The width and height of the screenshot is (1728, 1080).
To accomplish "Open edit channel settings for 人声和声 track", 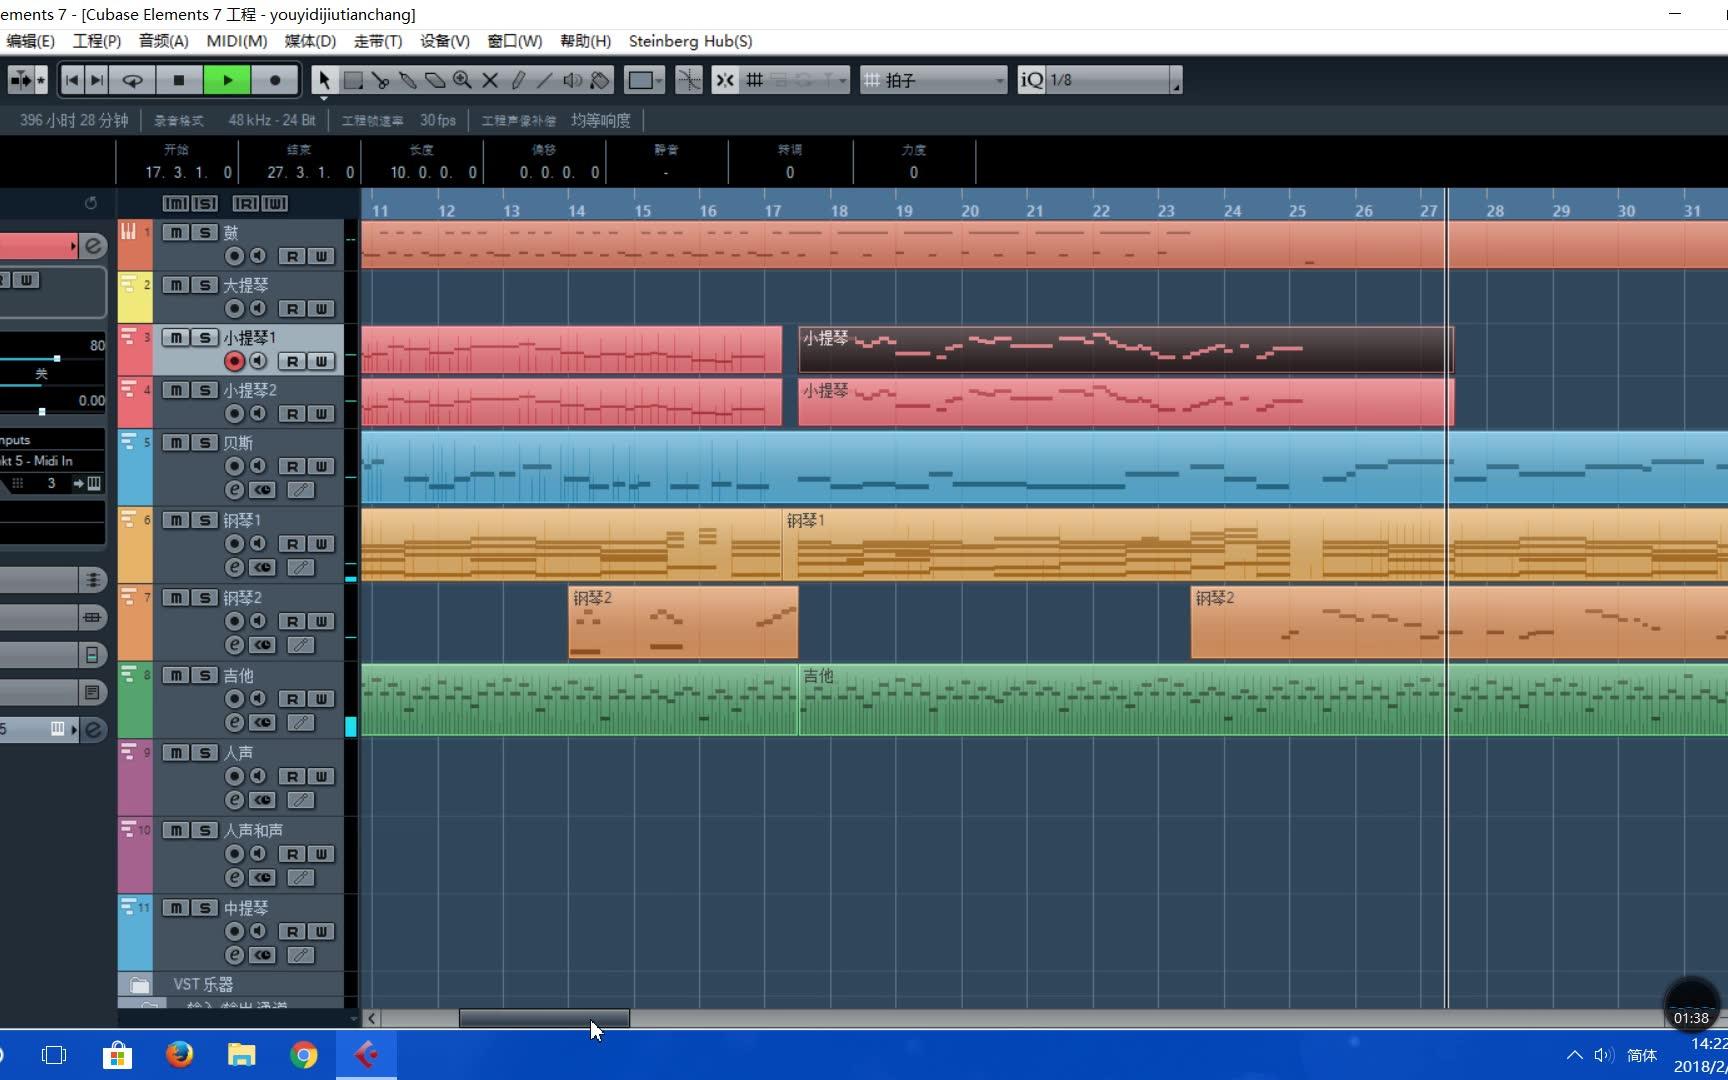I will [x=234, y=878].
